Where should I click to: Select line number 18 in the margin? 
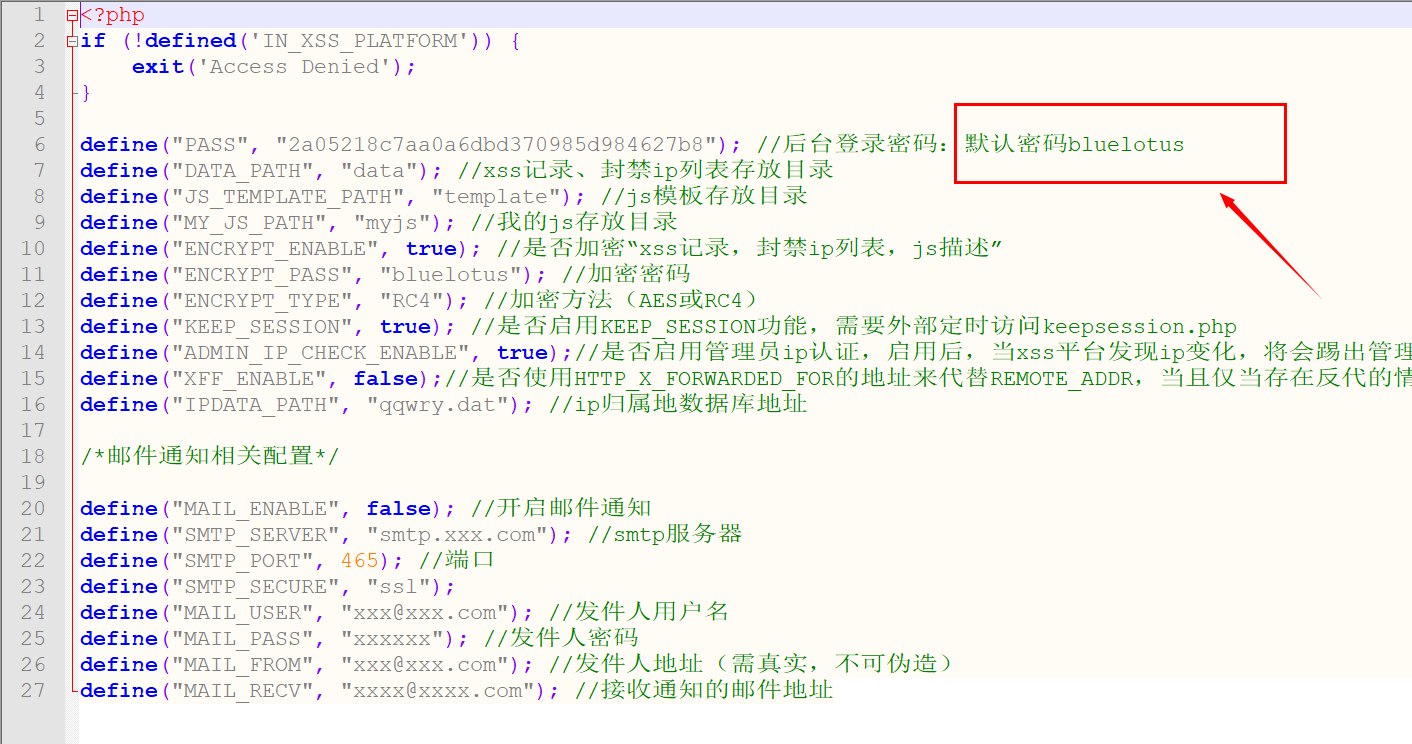click(33, 456)
